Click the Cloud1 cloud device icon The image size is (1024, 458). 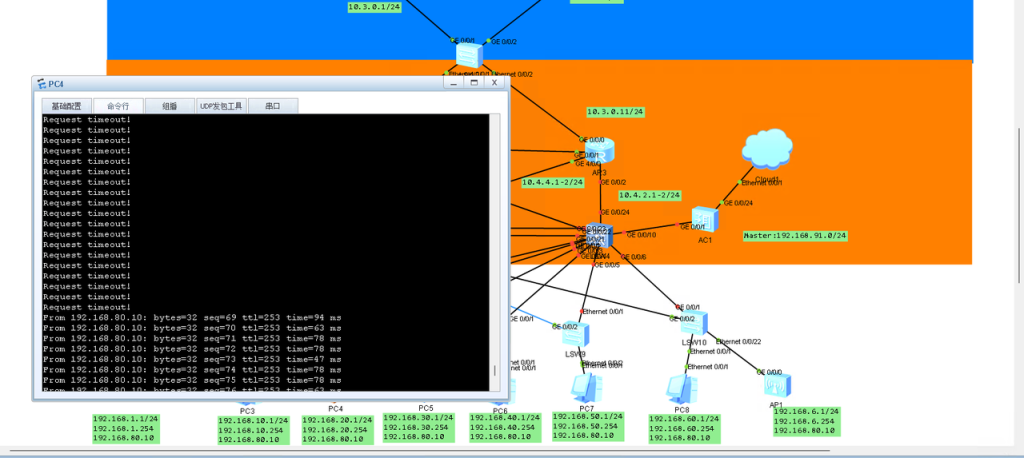click(x=767, y=151)
